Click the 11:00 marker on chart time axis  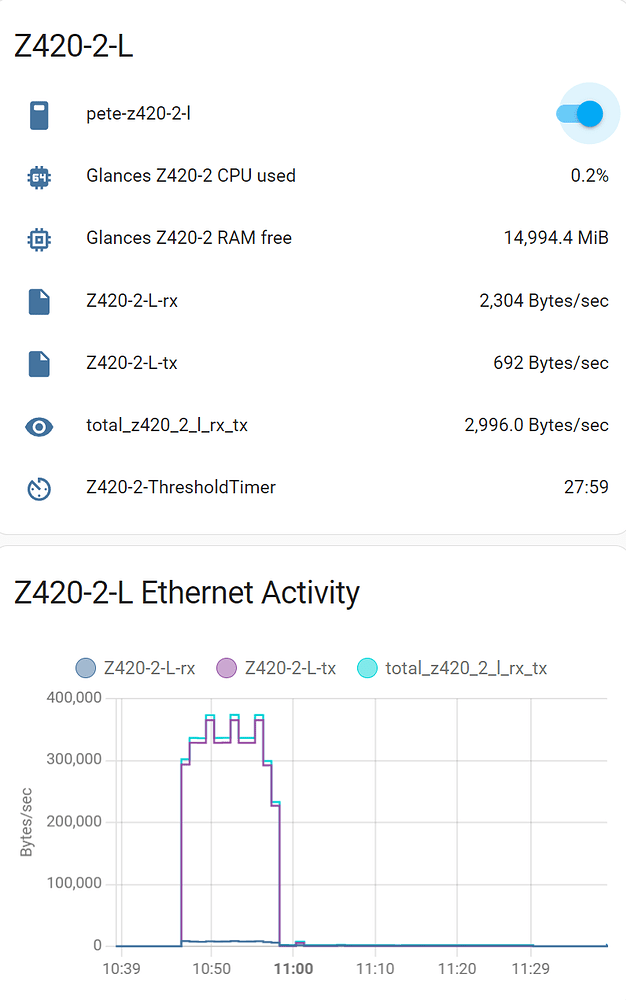(x=293, y=969)
